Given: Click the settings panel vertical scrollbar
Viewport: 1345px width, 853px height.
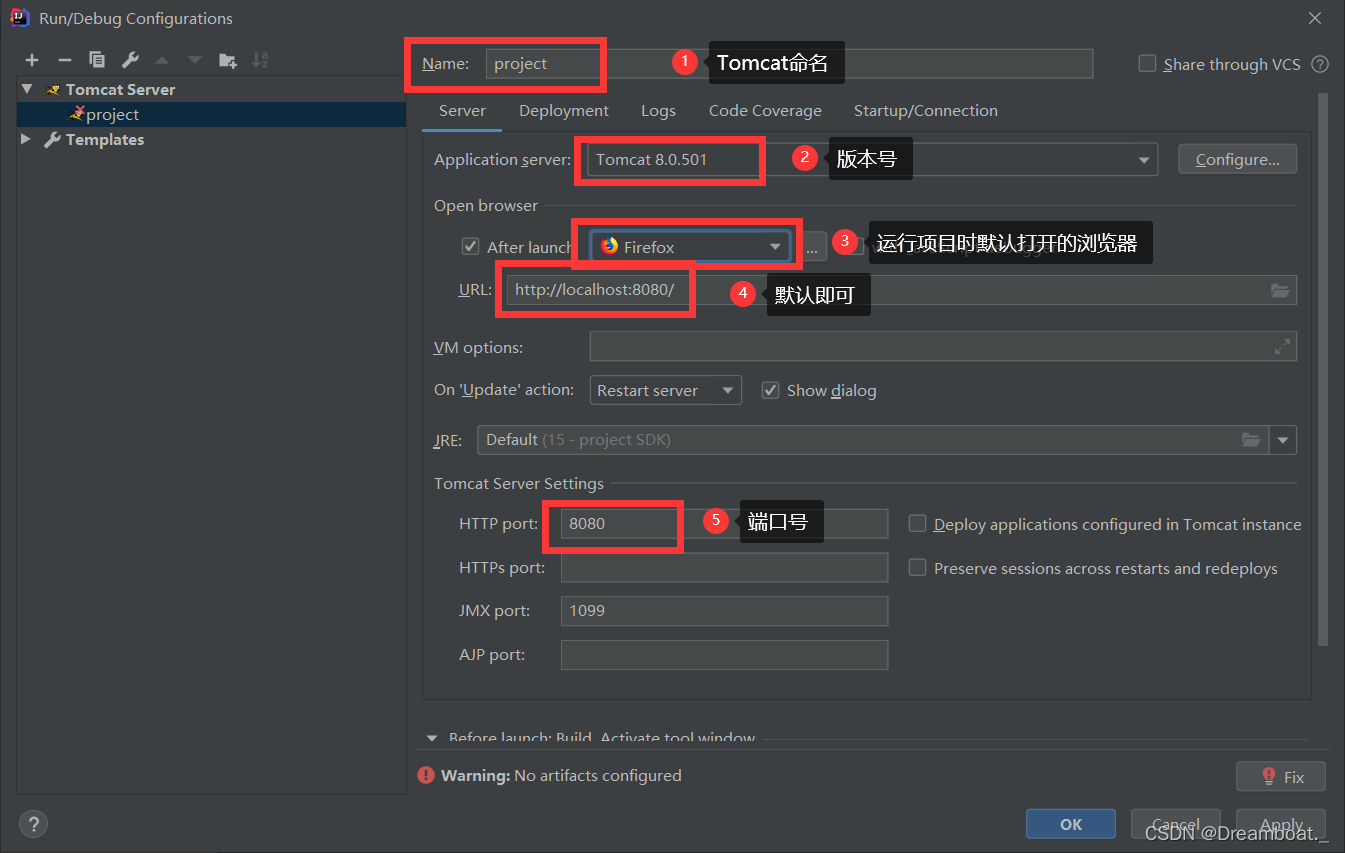Looking at the screenshot, I should tap(1323, 370).
